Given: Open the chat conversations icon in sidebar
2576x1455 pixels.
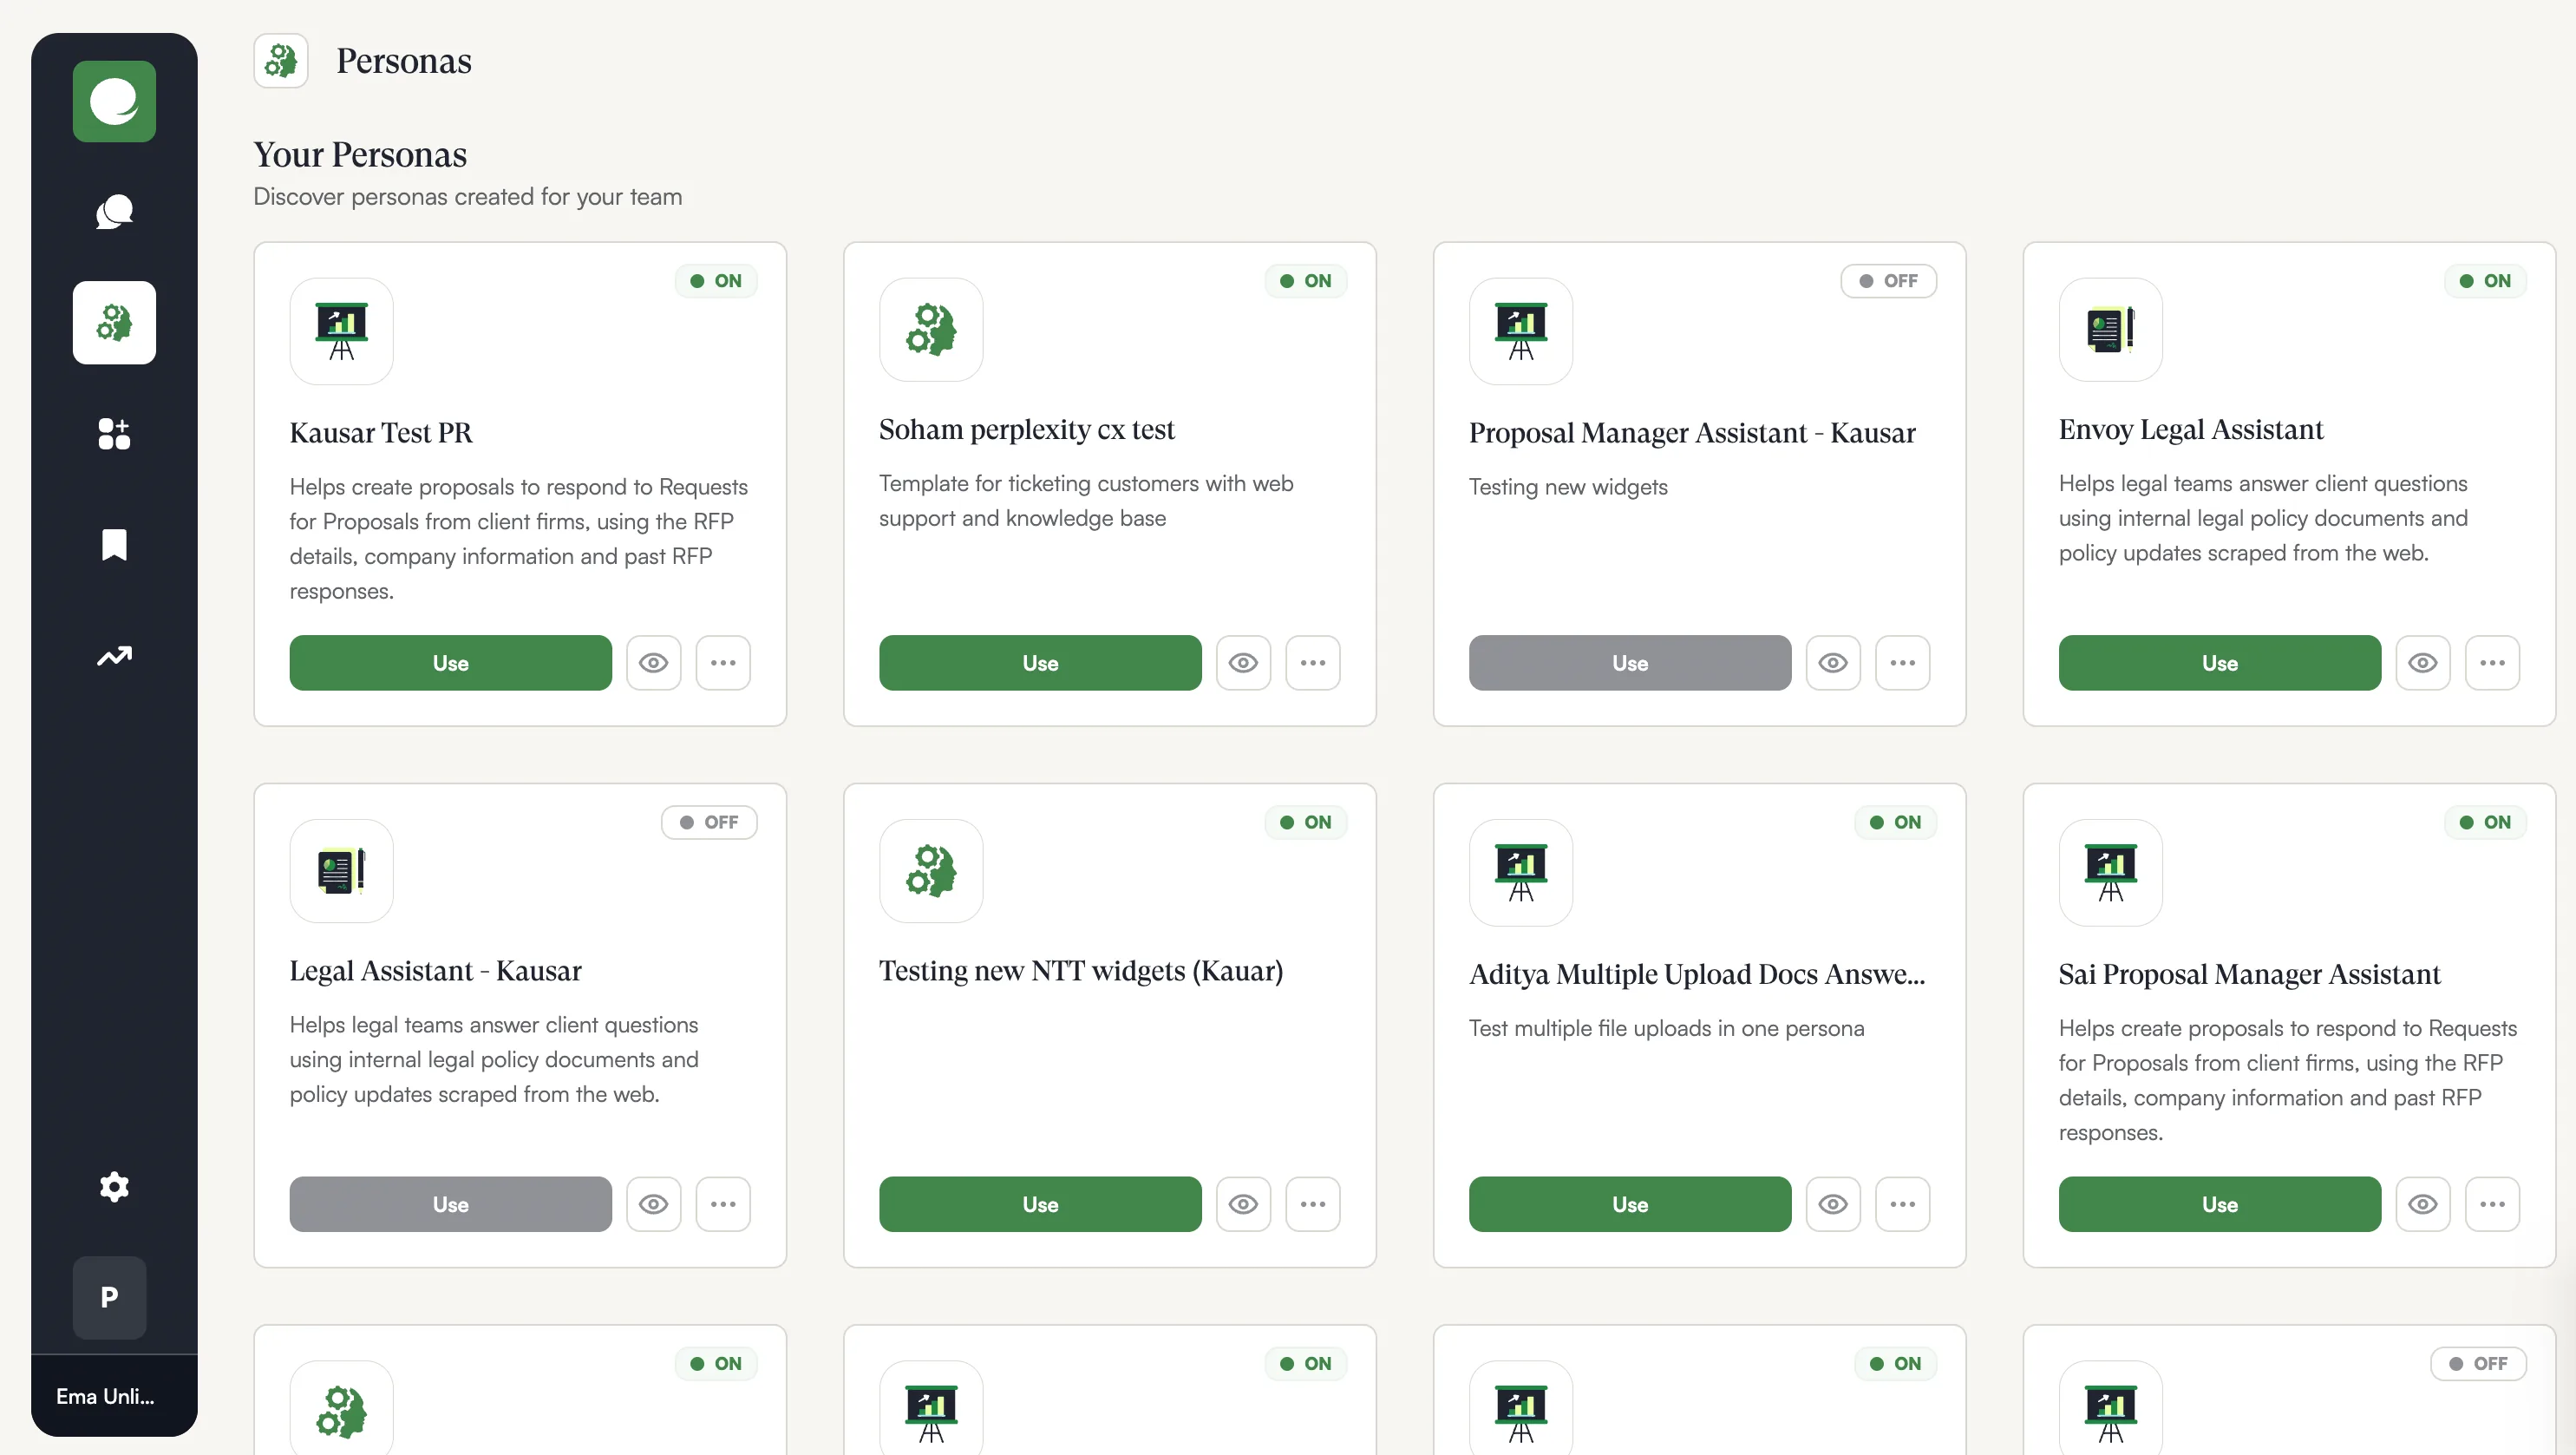Looking at the screenshot, I should click(x=114, y=212).
